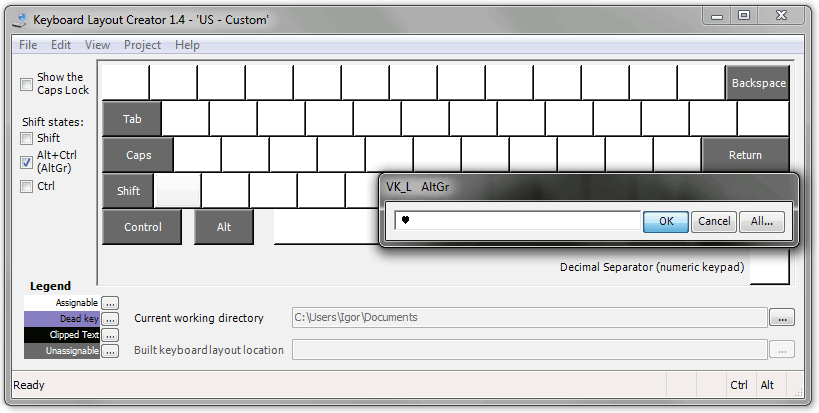819x413 pixels.
Task: Click the Backspace key
Action: (x=758, y=83)
